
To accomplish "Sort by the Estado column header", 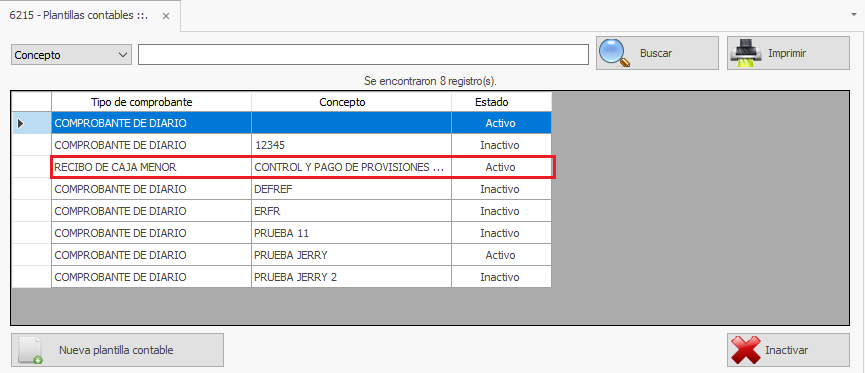I will pos(500,102).
